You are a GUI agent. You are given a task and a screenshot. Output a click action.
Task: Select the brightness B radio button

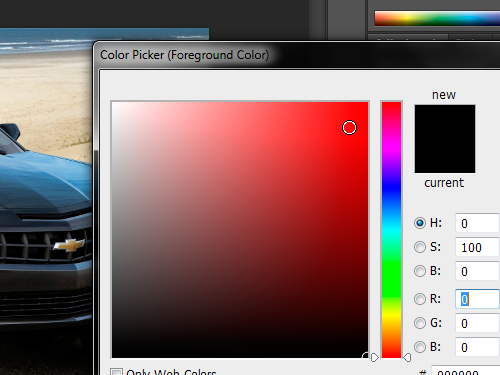click(420, 271)
